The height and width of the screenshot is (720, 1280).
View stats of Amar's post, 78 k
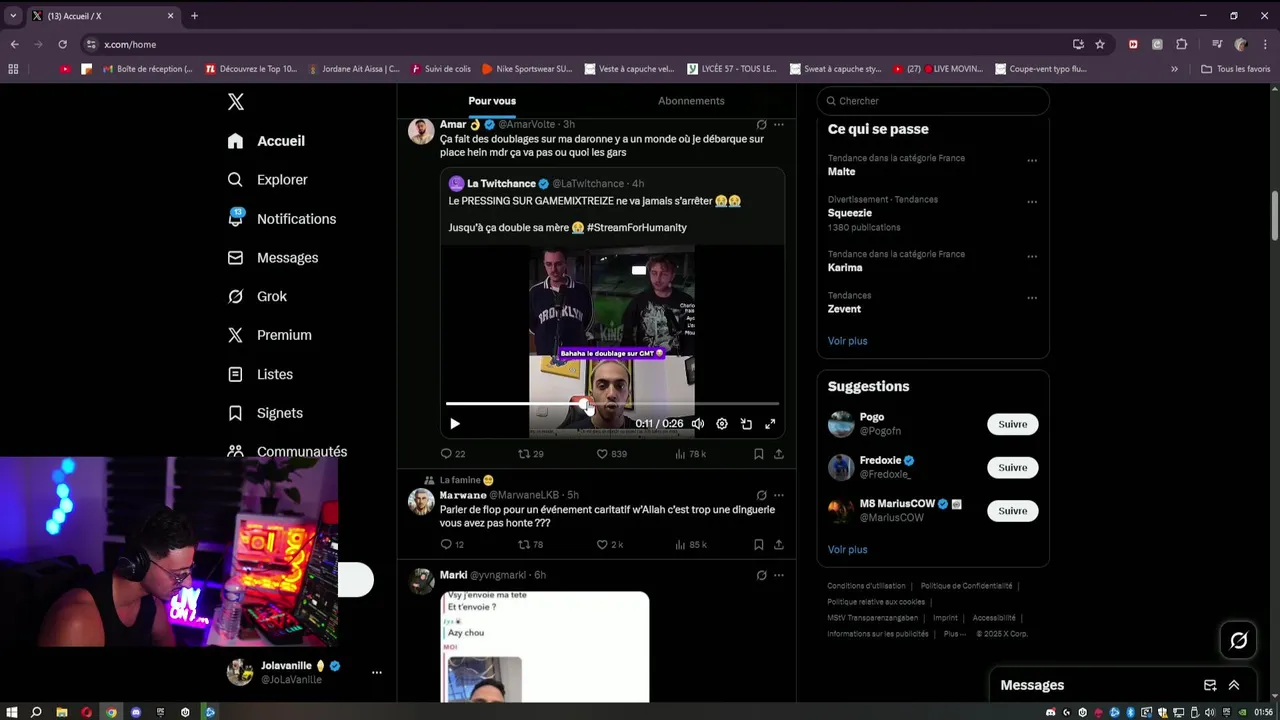click(690, 454)
